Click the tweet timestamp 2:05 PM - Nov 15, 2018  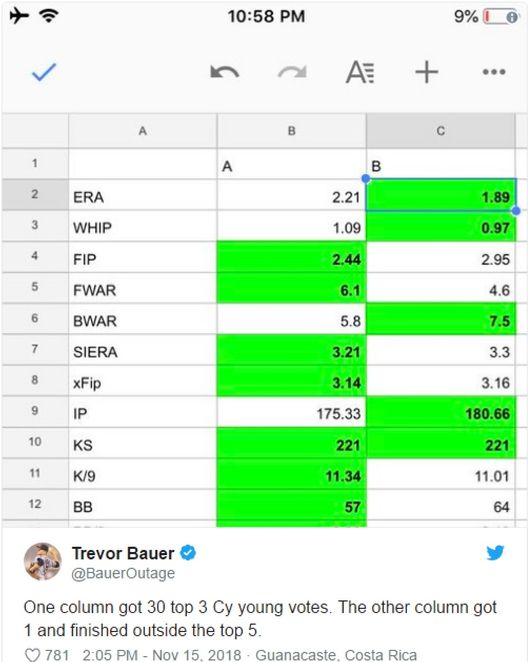162,655
